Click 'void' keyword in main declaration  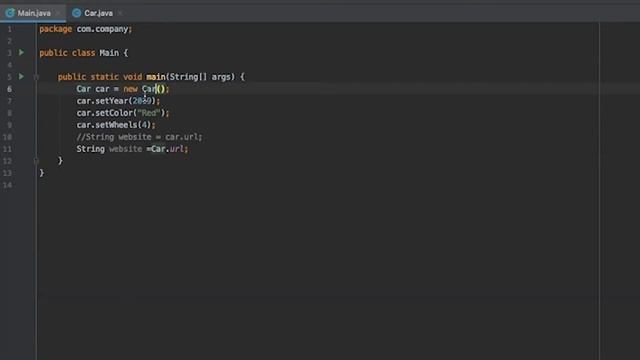pos(132,77)
